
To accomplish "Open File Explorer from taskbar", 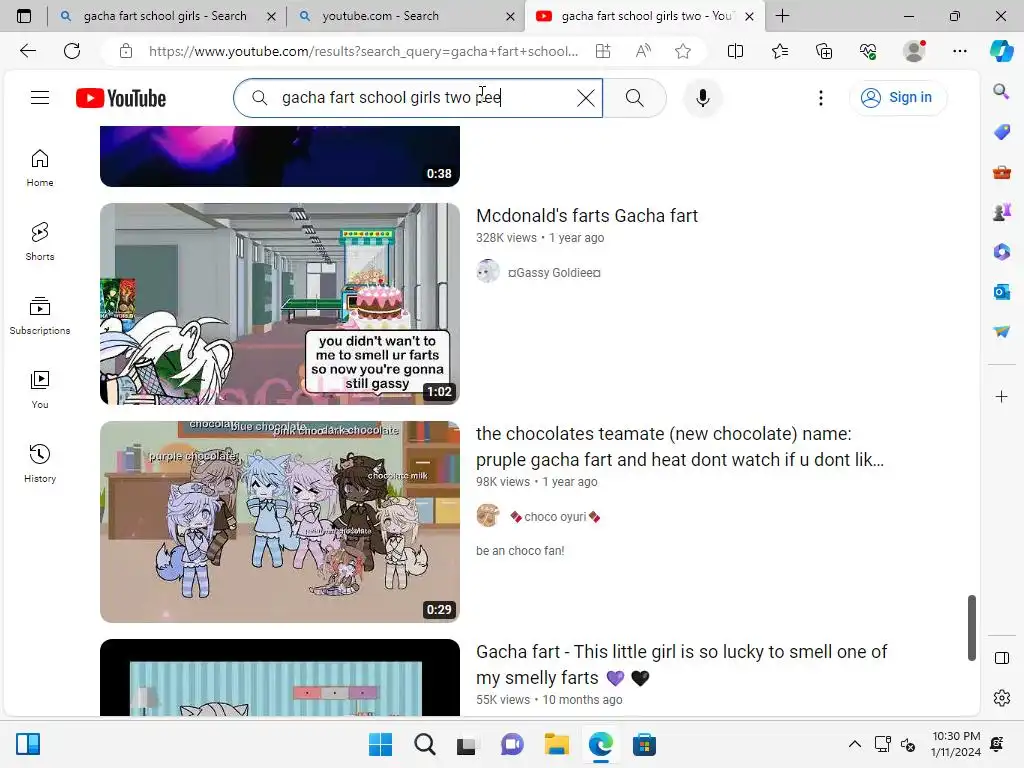I will 556,744.
